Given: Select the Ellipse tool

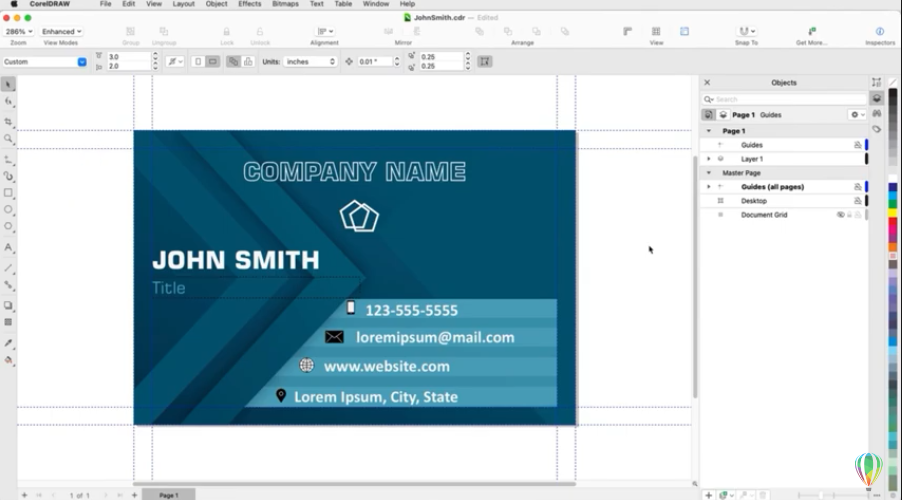Looking at the screenshot, I should (8, 209).
